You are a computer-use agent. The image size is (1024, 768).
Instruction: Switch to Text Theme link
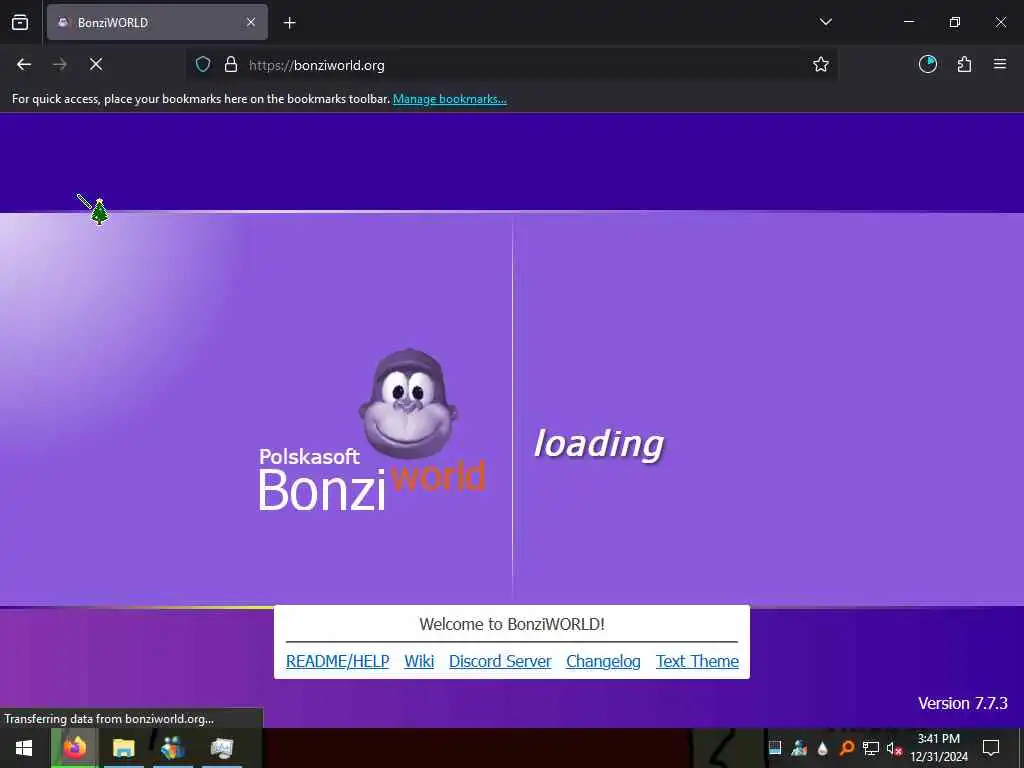pos(697,662)
